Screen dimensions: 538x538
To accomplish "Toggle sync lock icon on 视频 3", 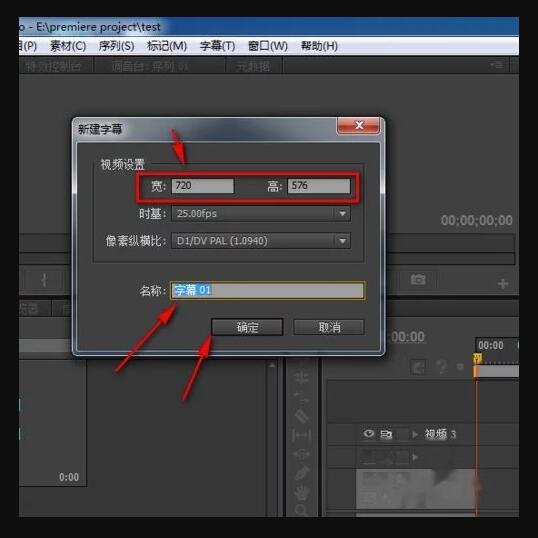I will coord(386,434).
